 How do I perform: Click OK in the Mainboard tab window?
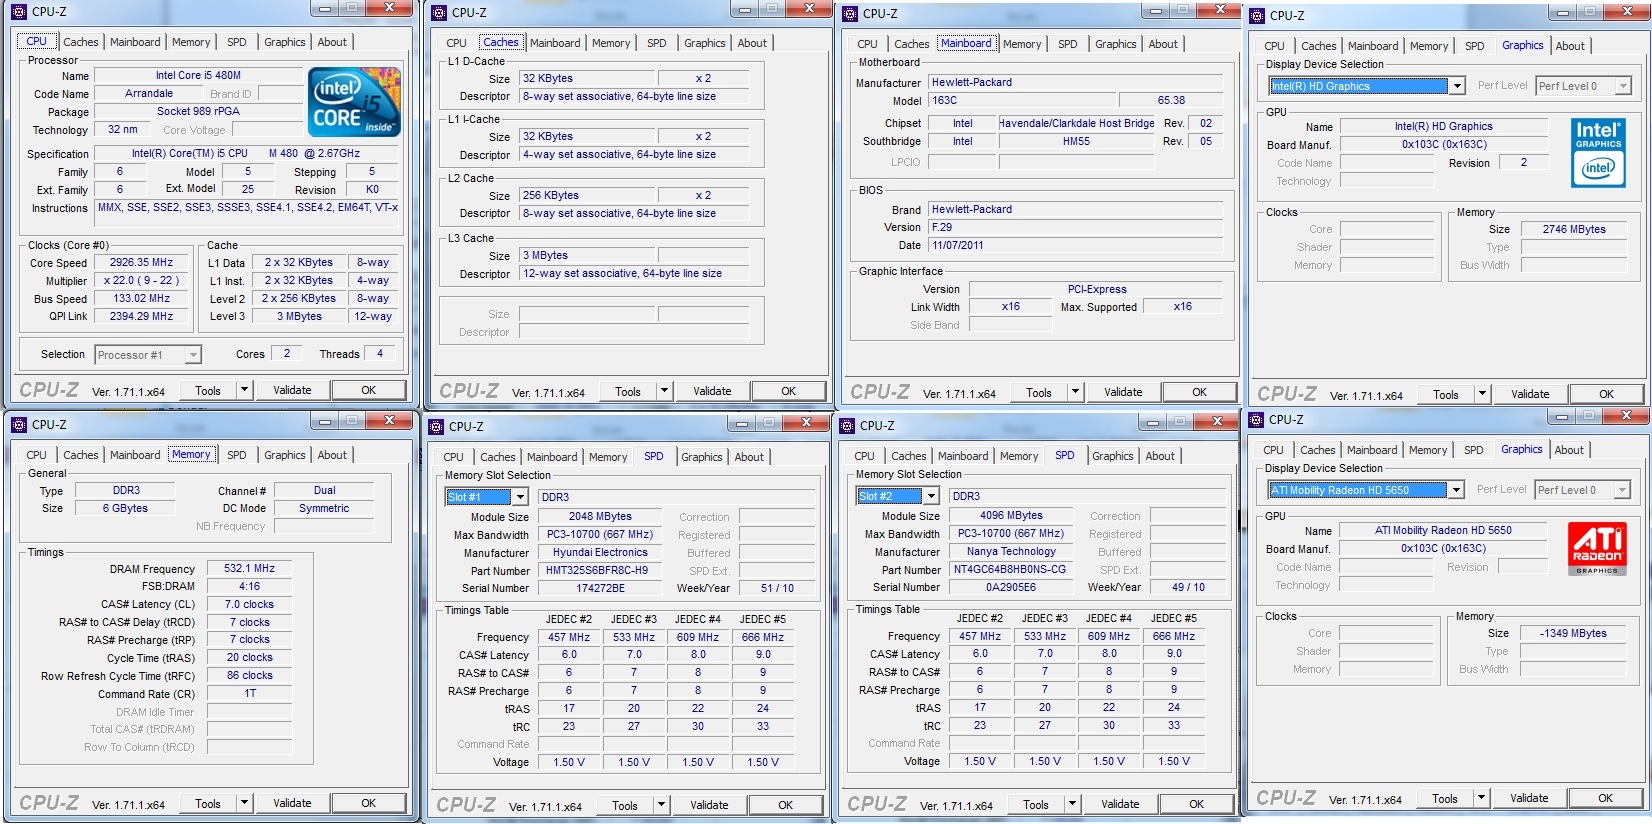[x=1200, y=392]
